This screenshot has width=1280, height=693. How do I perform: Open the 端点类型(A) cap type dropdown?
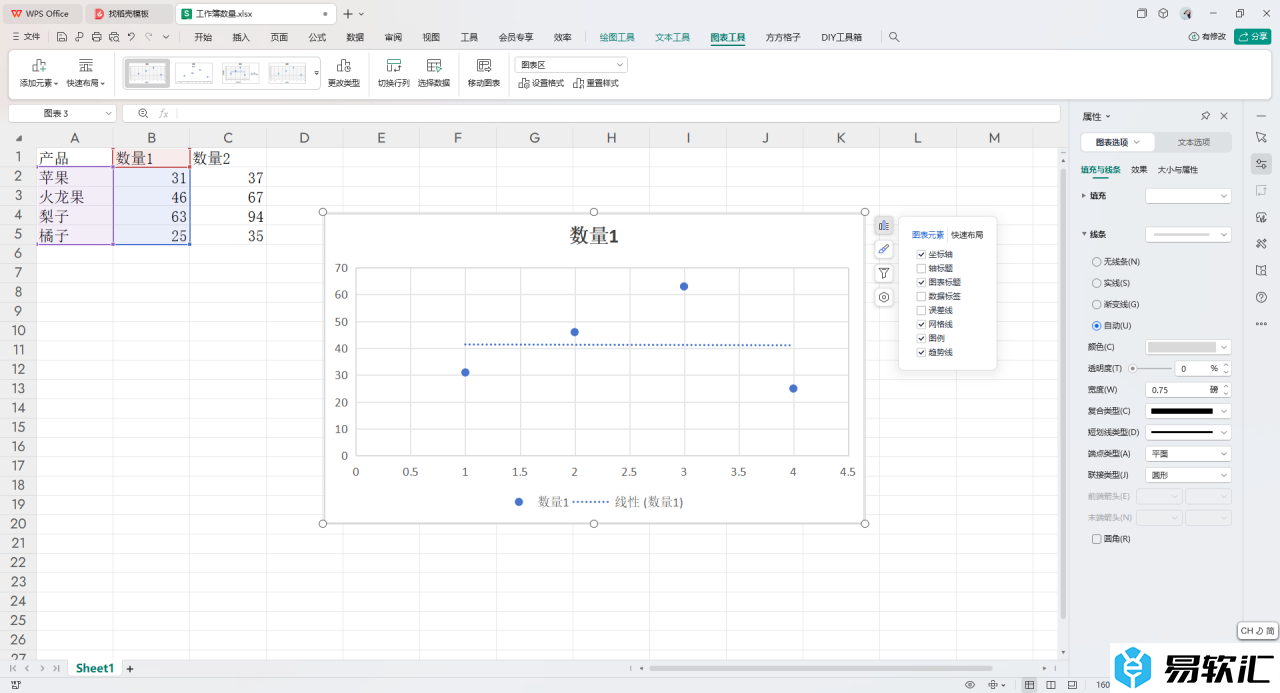(x=1188, y=453)
